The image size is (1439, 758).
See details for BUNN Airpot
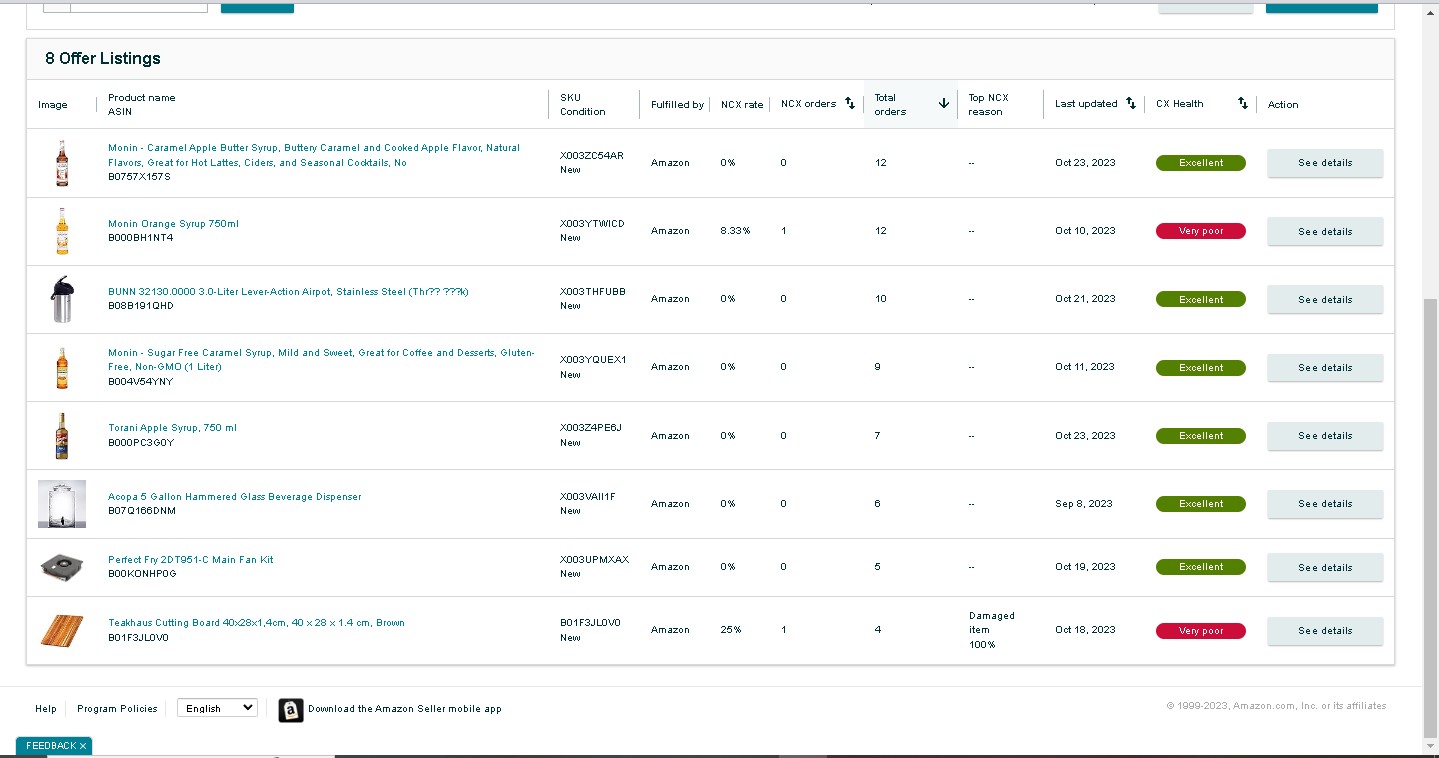pos(1325,299)
